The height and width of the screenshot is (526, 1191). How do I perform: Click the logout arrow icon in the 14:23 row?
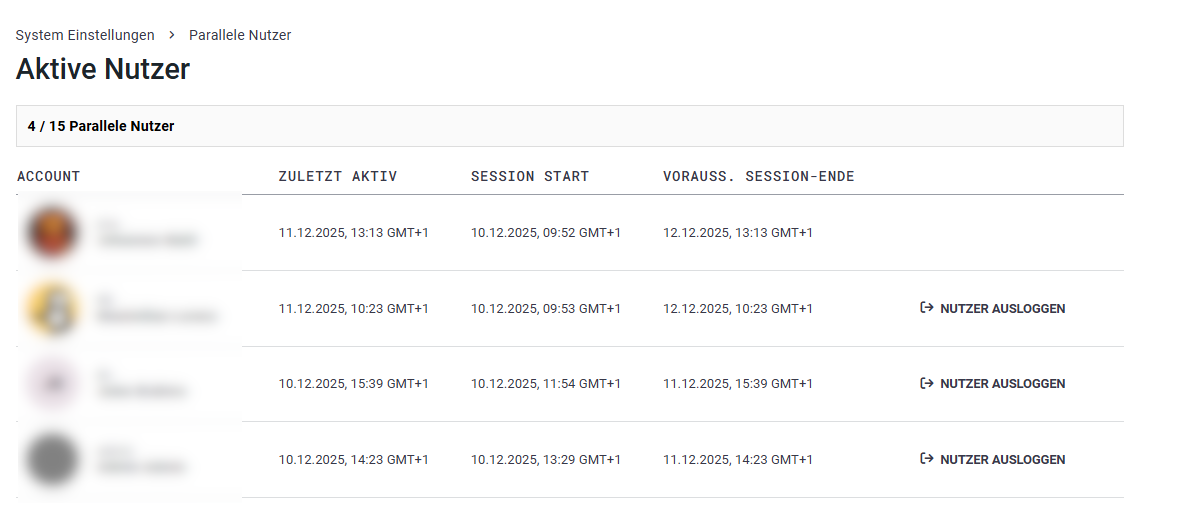coord(926,459)
